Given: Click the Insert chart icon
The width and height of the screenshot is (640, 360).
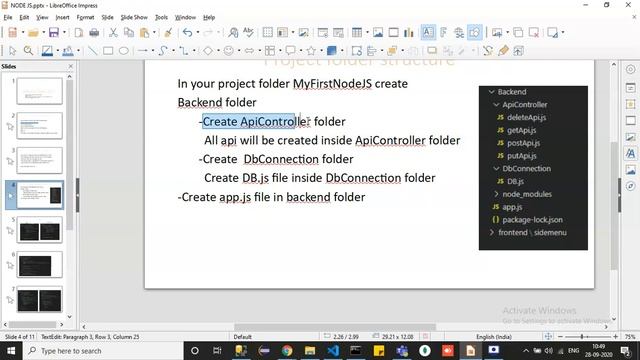Looking at the screenshot, I should point(409,32).
